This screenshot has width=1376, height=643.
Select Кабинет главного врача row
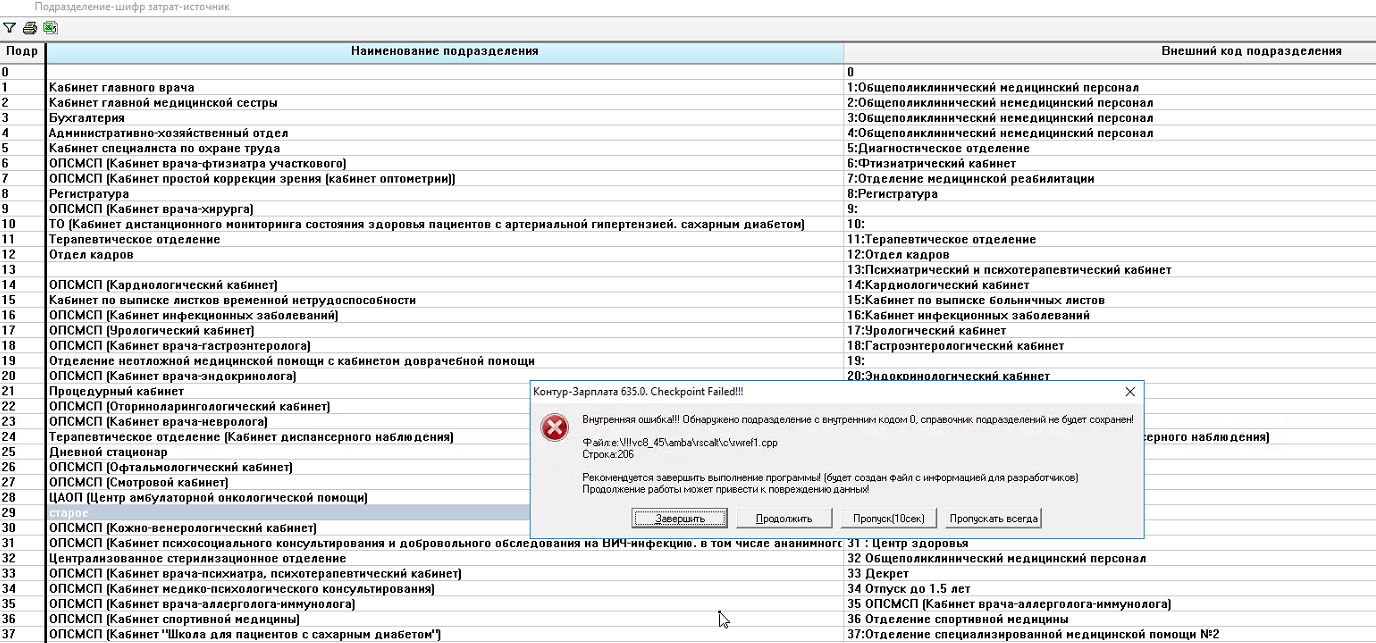(121, 88)
